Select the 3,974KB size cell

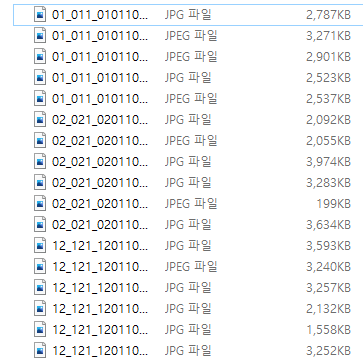pyautogui.click(x=328, y=162)
